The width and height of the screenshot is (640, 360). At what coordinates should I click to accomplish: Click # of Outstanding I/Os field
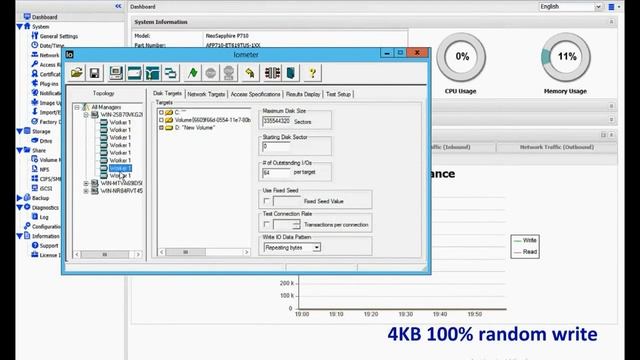tap(276, 173)
